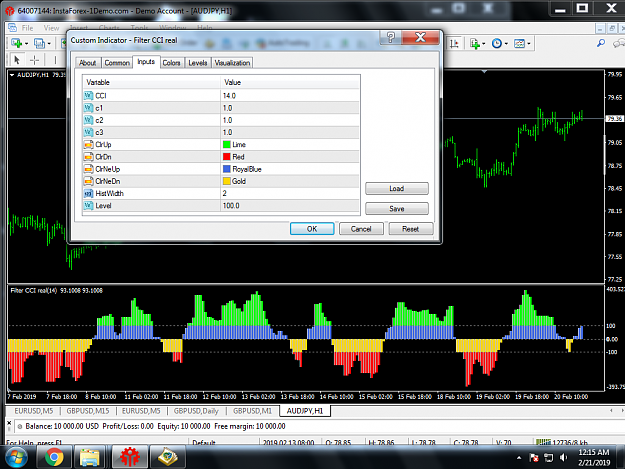Screen dimensions: 625x469
Task: Open the File menu
Action: click(x=27, y=28)
